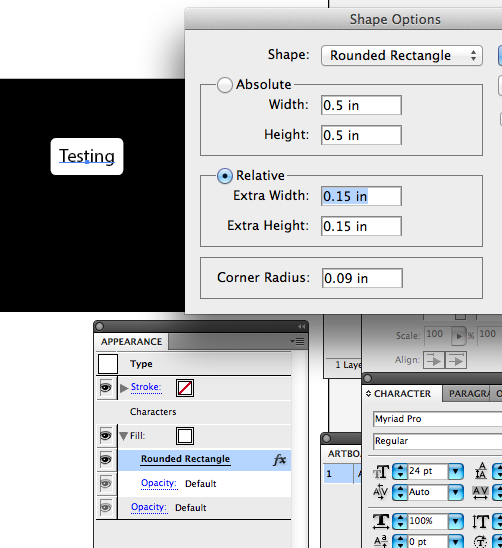The image size is (502, 548).
Task: Collapse the Fill disclosure triangle
Action: [123, 436]
